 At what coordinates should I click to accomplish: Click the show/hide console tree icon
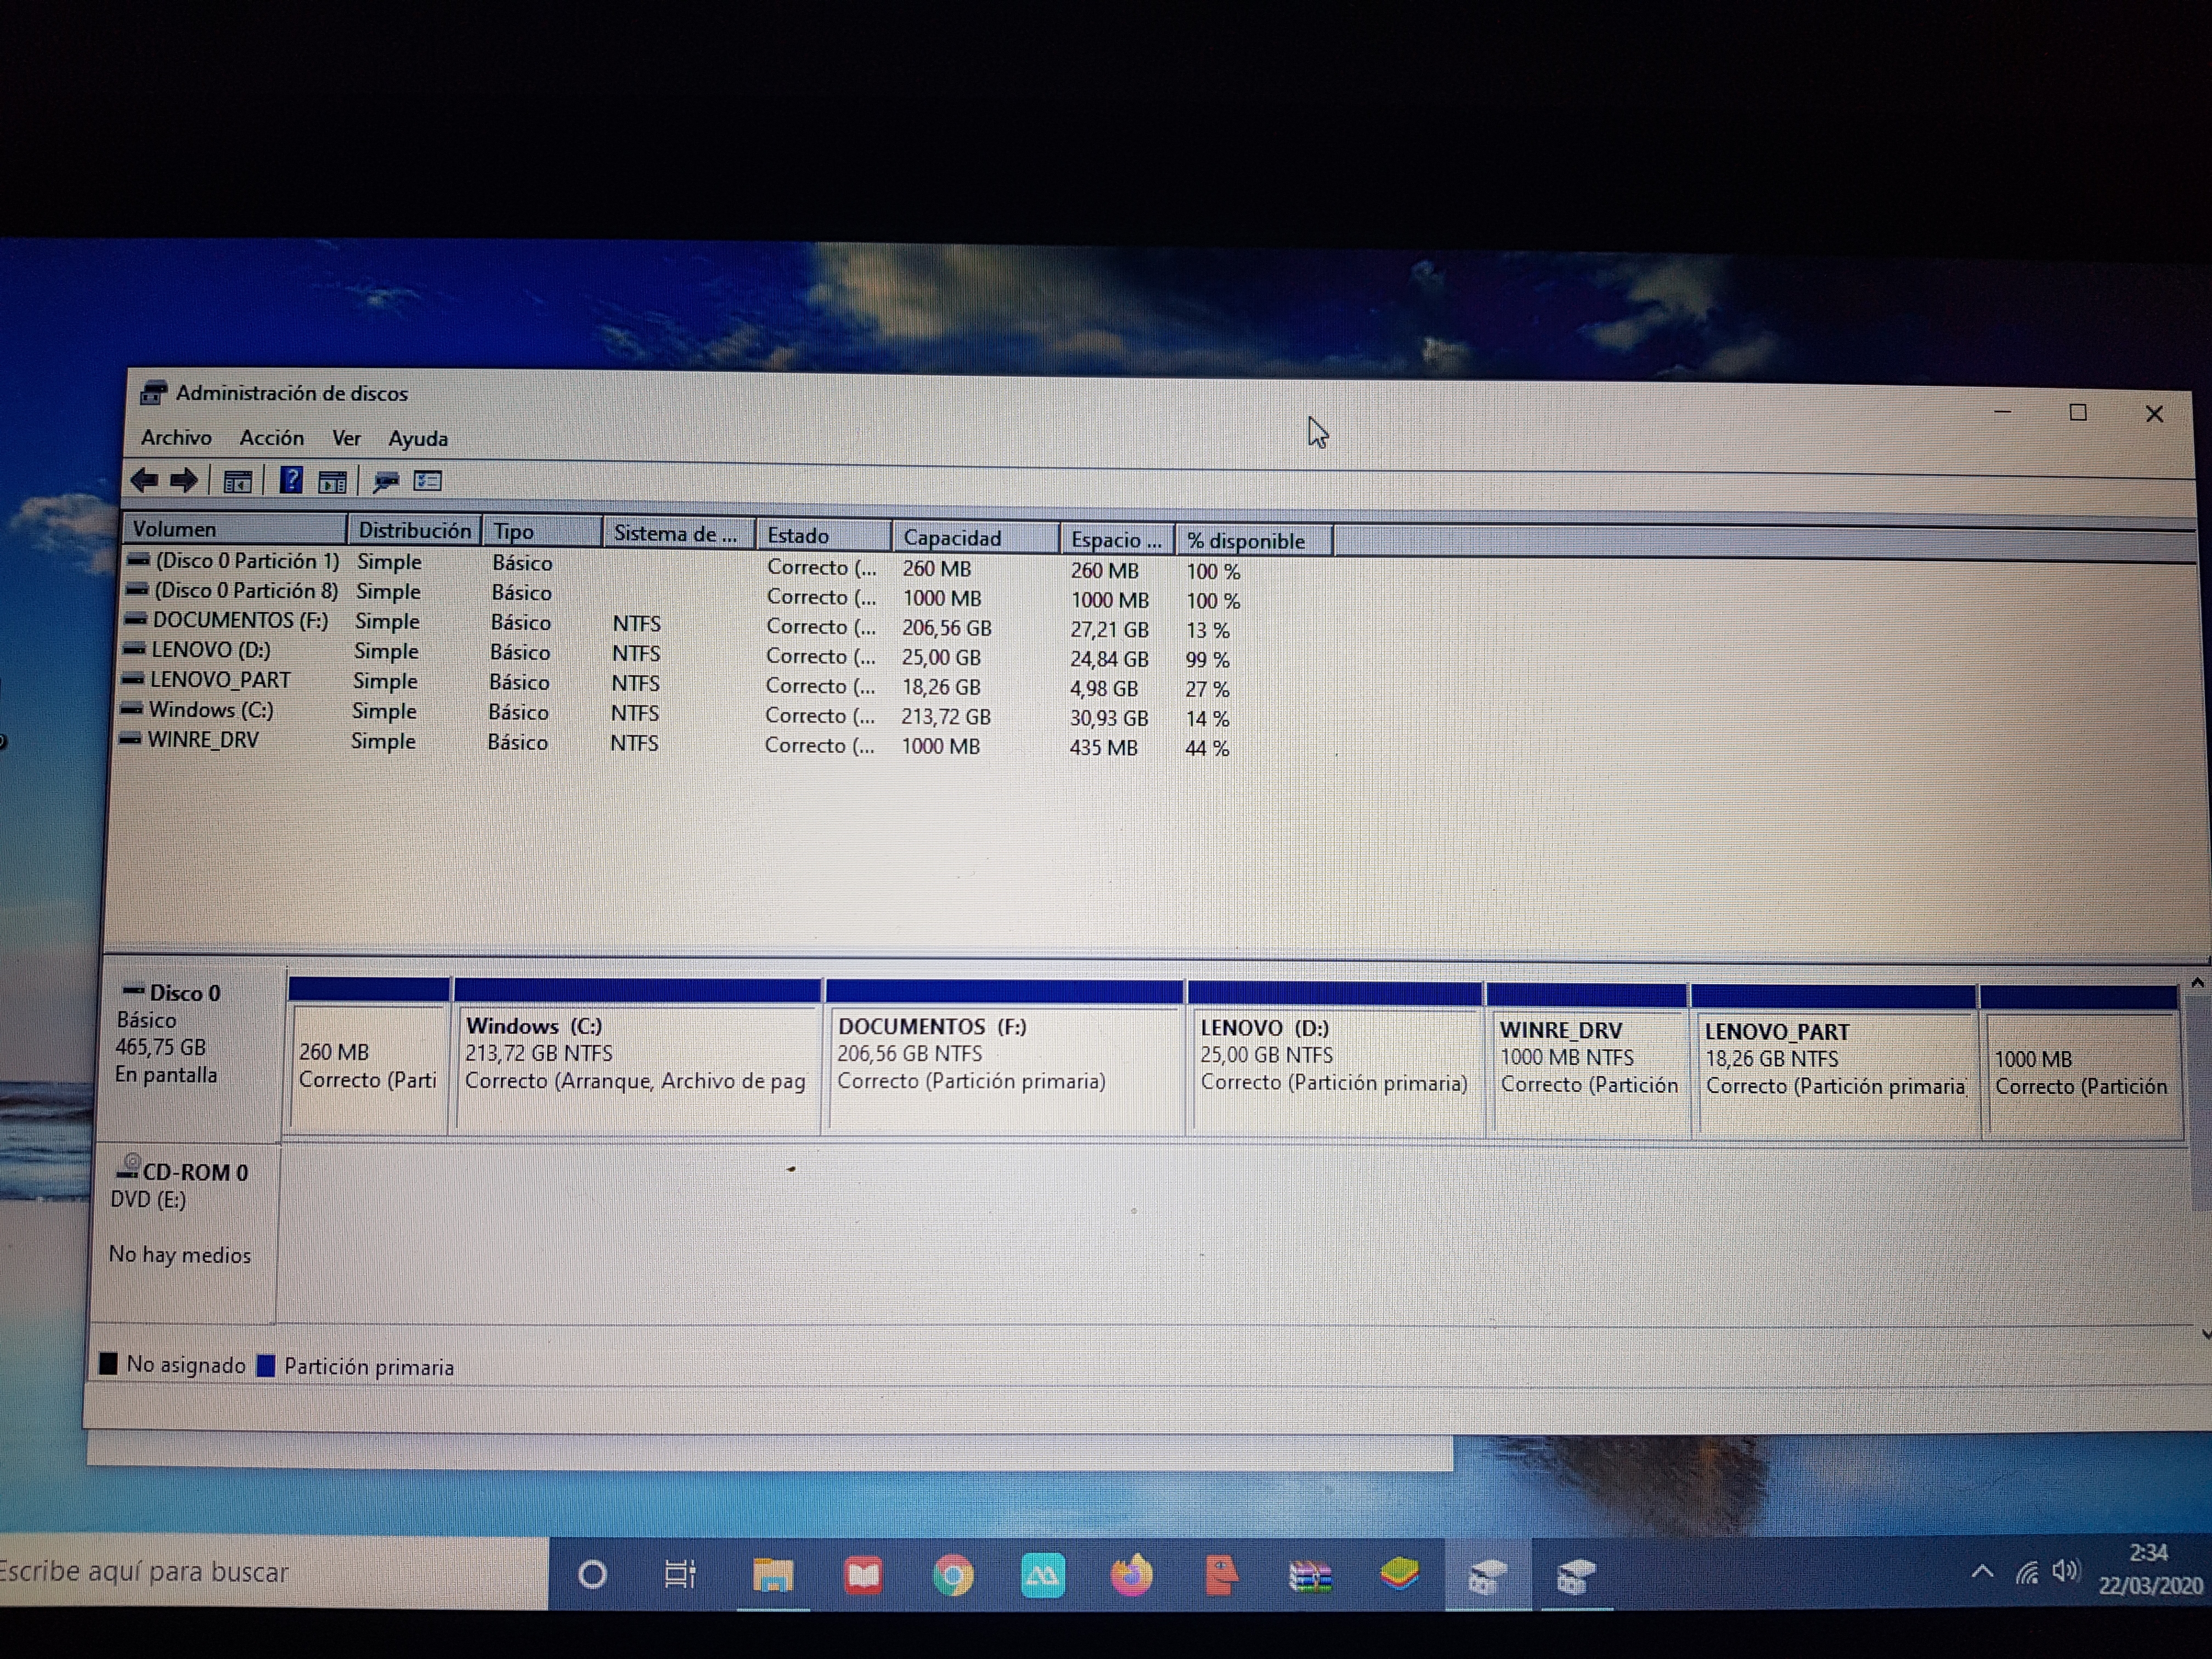[x=237, y=482]
